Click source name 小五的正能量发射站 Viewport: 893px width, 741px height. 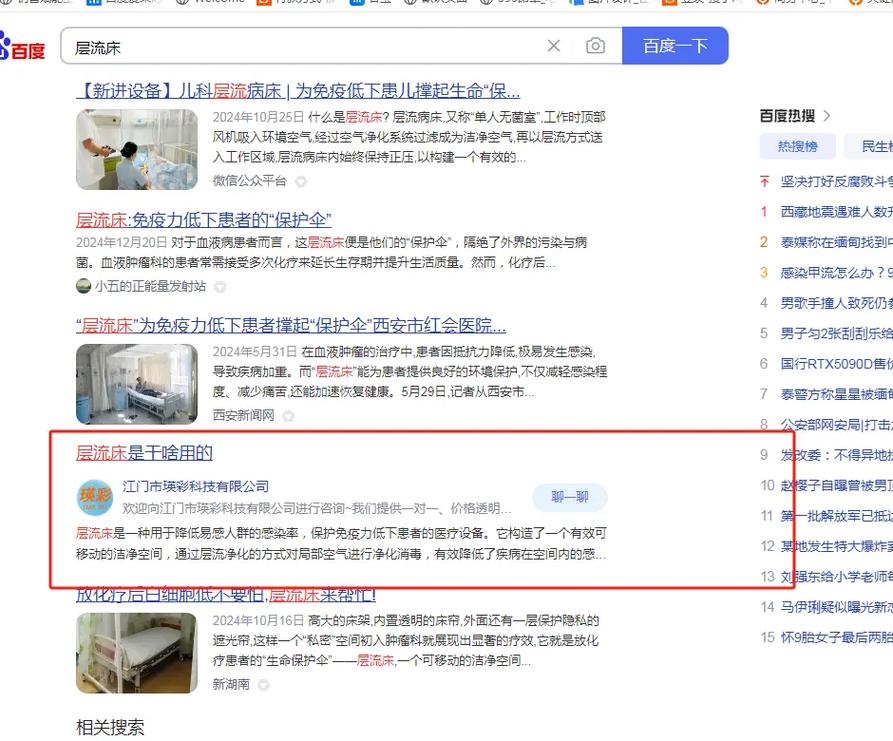(150, 286)
